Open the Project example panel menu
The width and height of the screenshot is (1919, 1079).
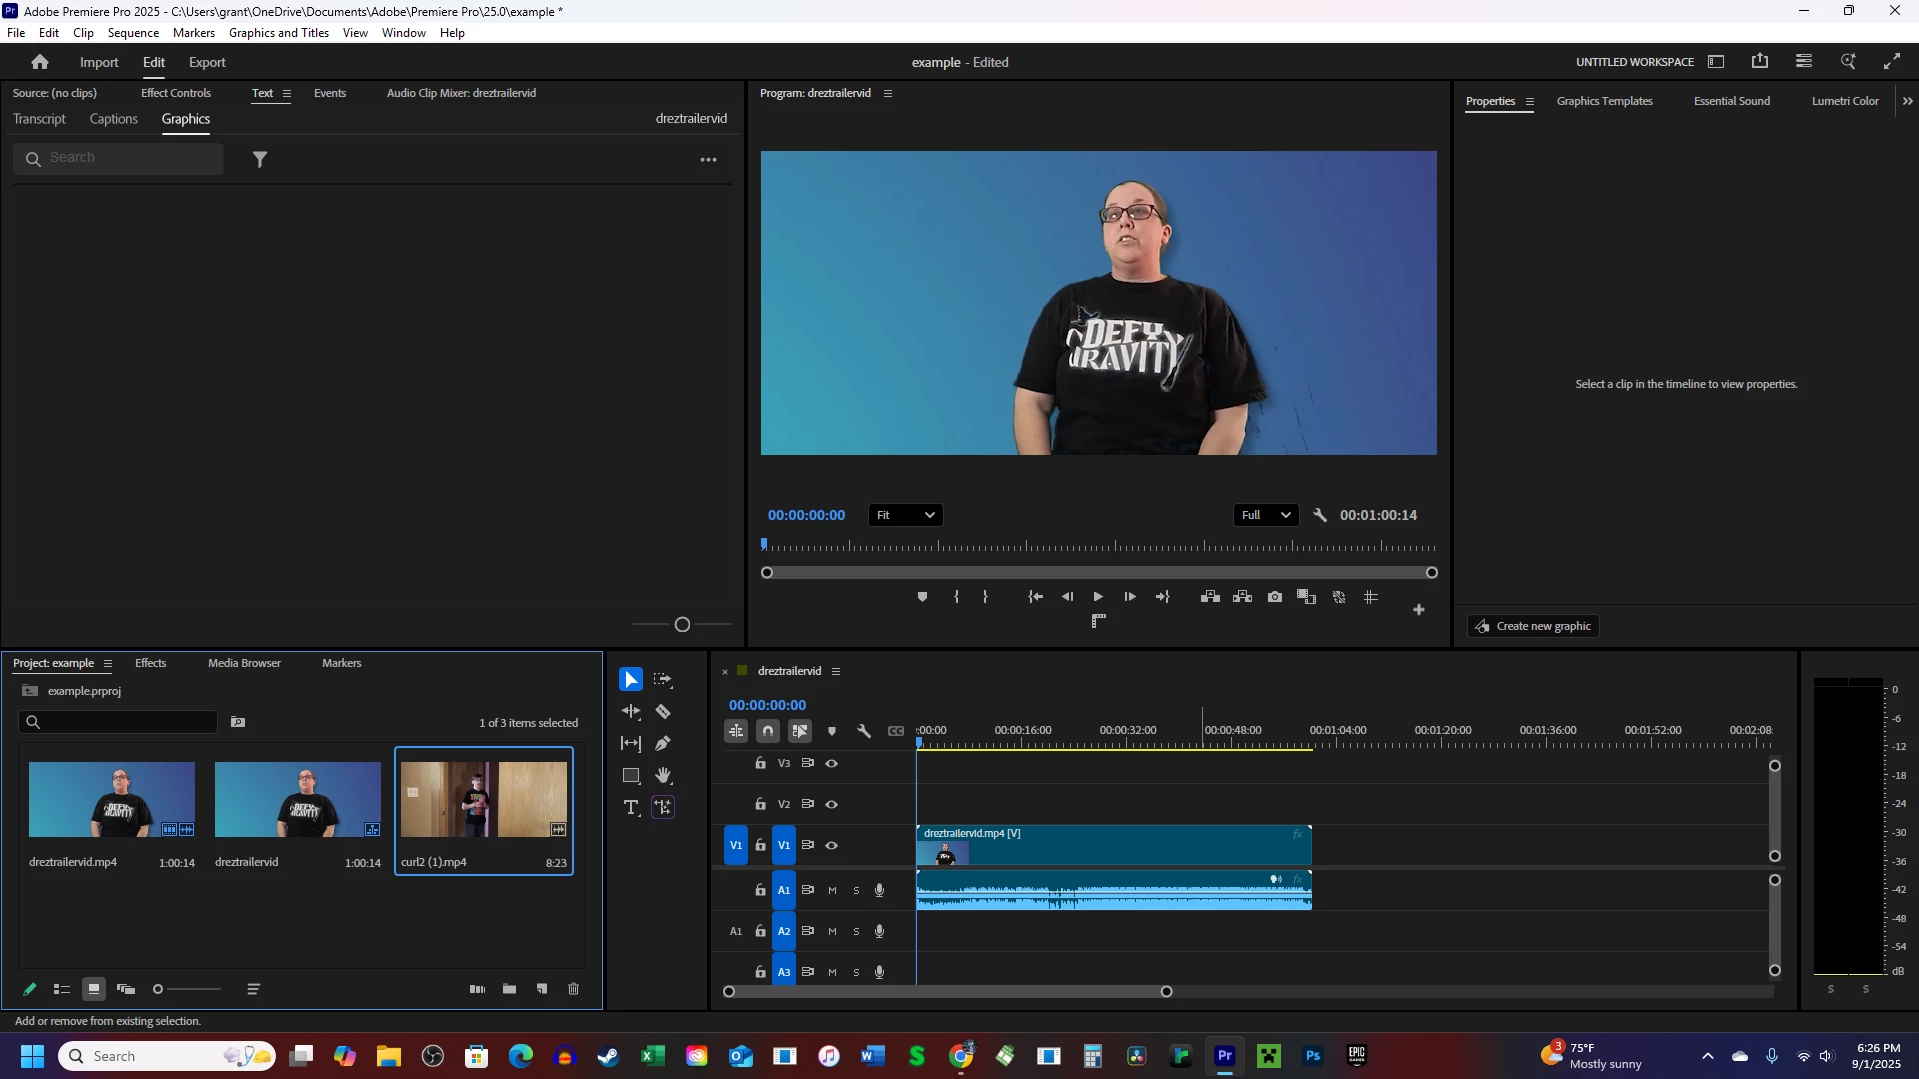coord(108,664)
